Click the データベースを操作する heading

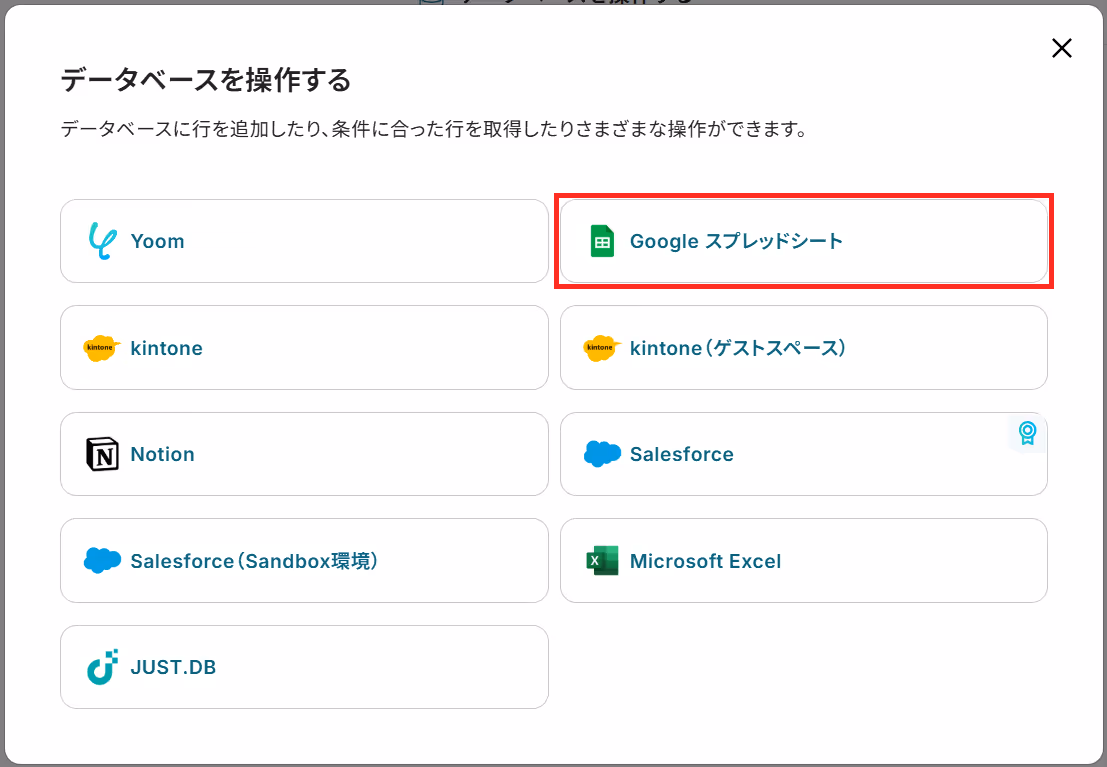205,80
